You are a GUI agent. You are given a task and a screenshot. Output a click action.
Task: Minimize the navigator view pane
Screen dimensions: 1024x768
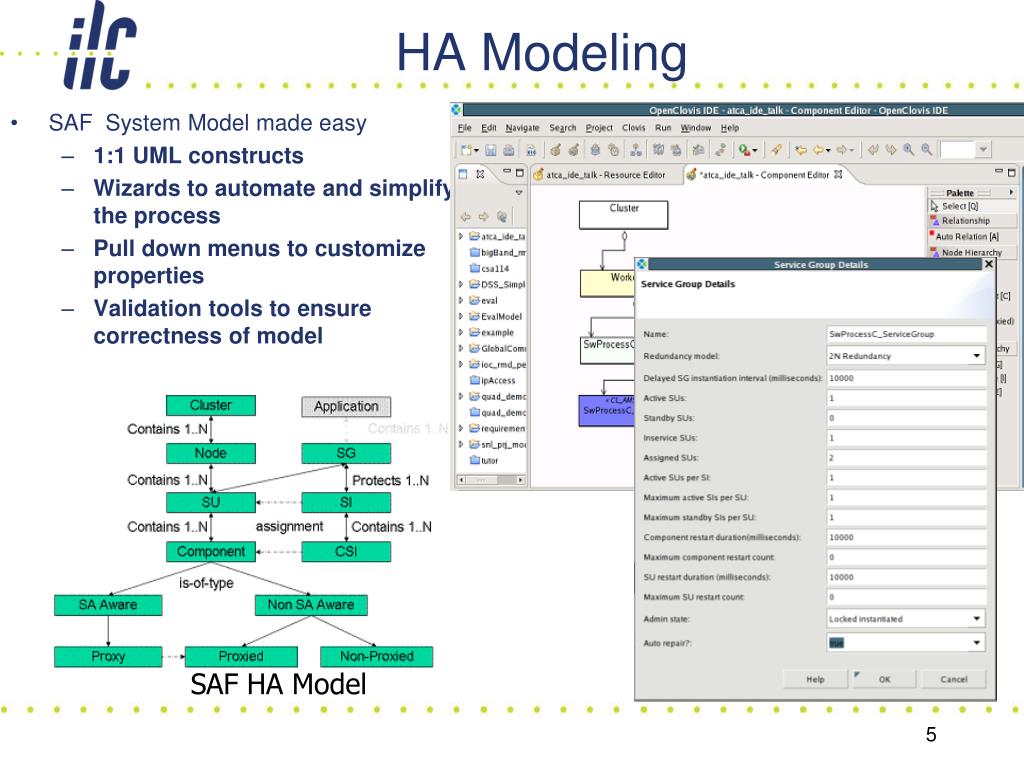pos(507,172)
